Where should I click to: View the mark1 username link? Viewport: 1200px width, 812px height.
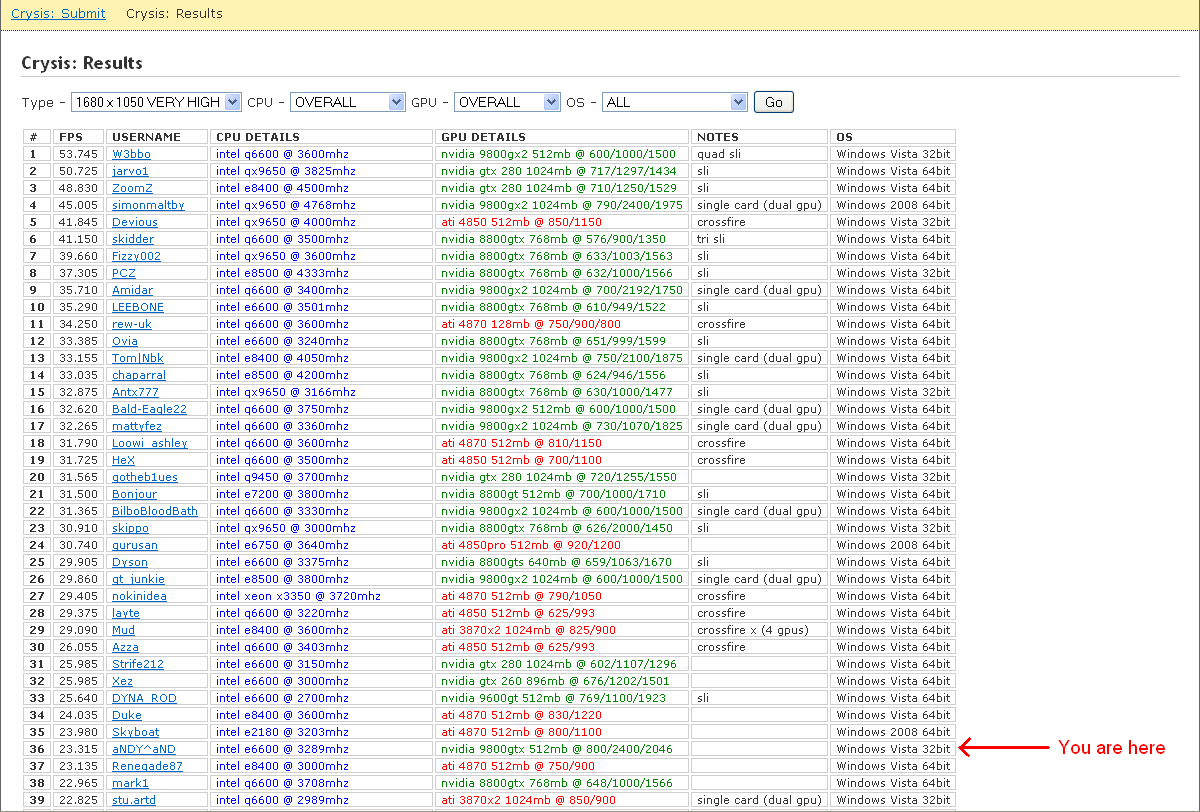(130, 783)
